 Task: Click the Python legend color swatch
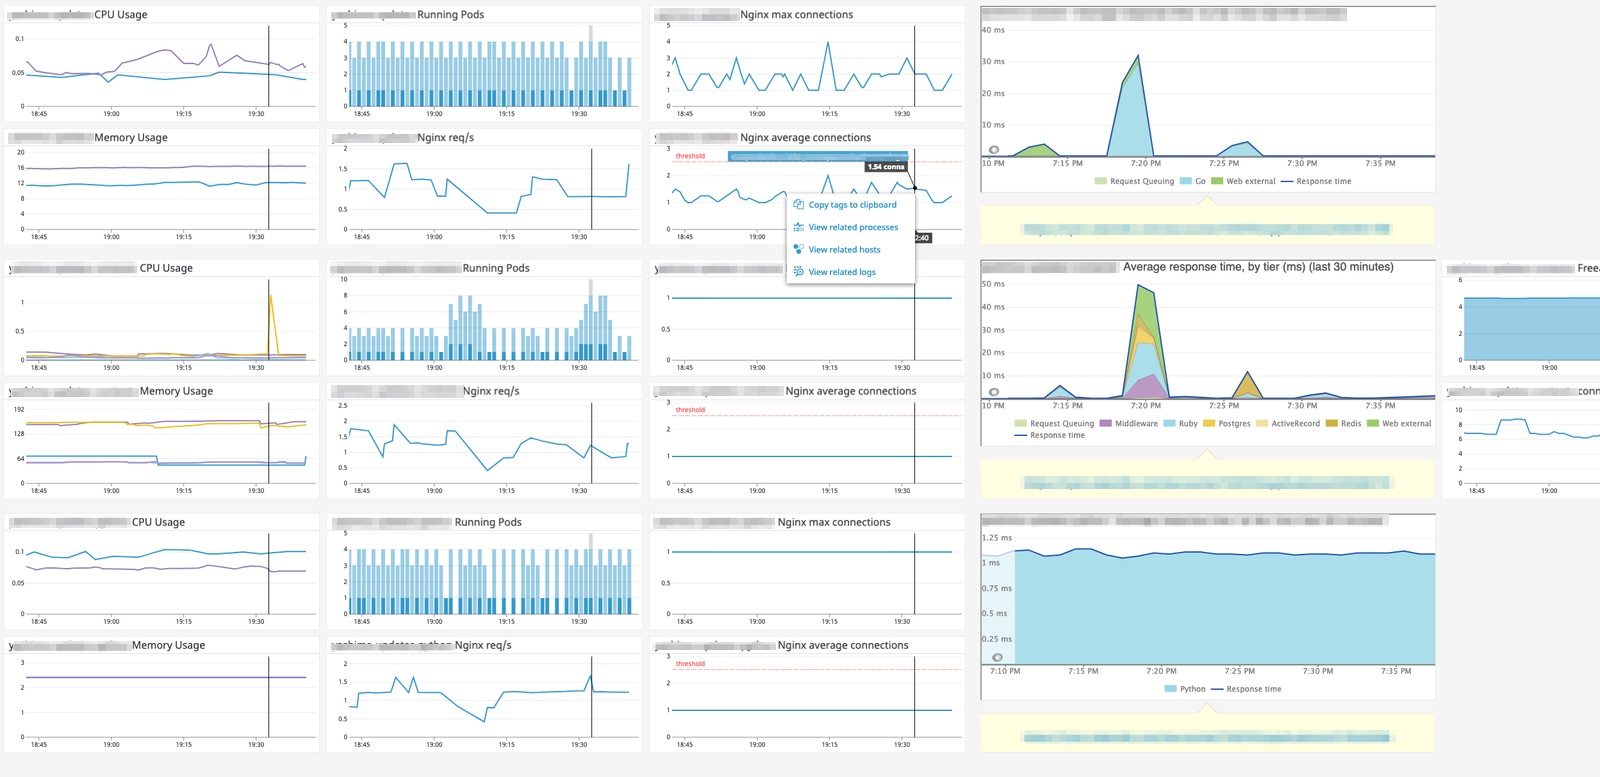[1170, 689]
